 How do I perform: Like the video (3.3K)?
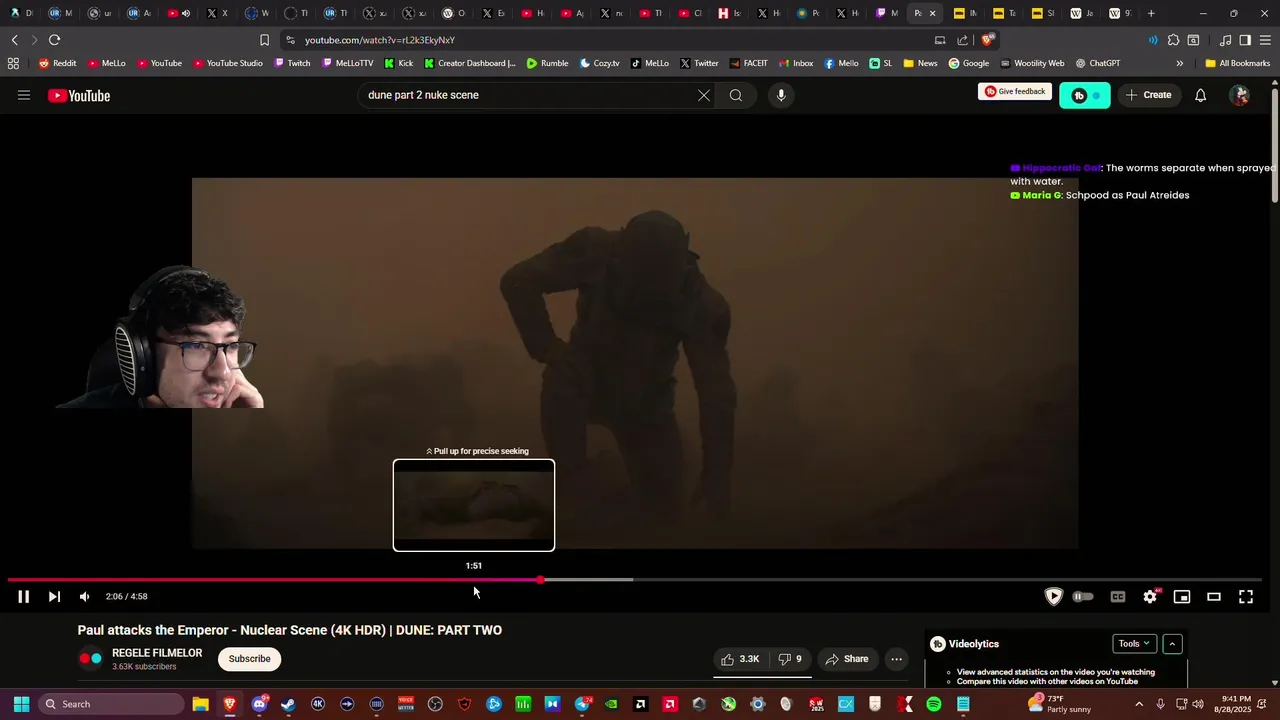(x=741, y=659)
